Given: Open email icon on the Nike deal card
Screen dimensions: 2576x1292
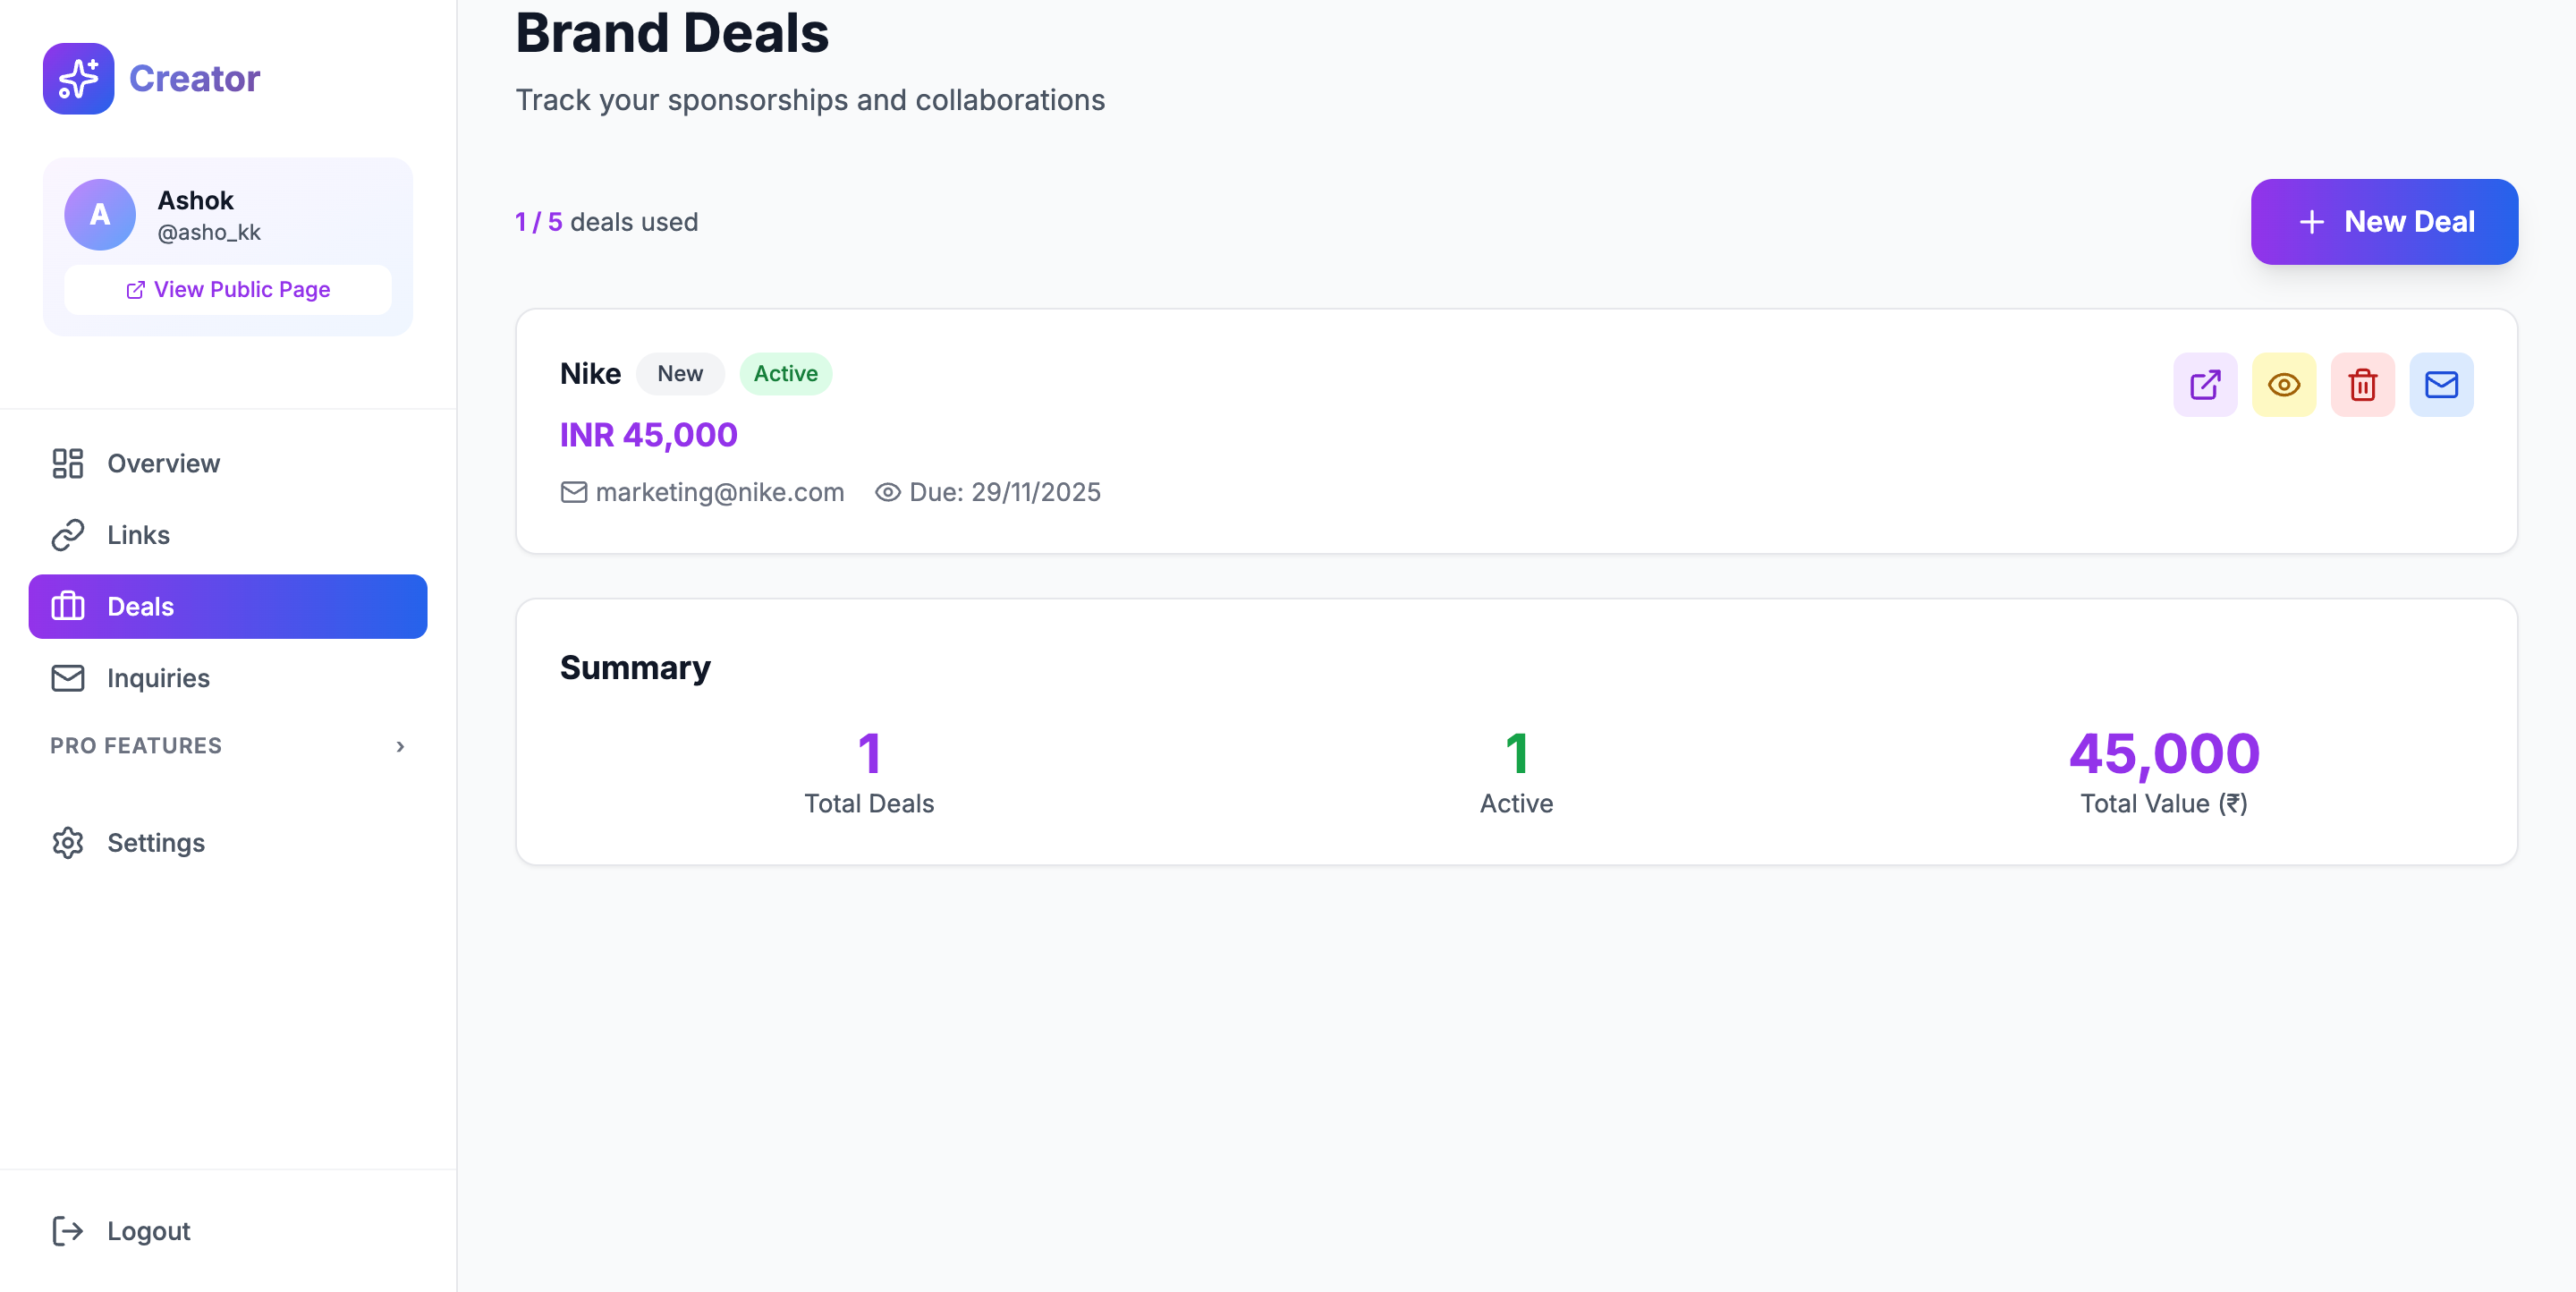Looking at the screenshot, I should 2442,384.
